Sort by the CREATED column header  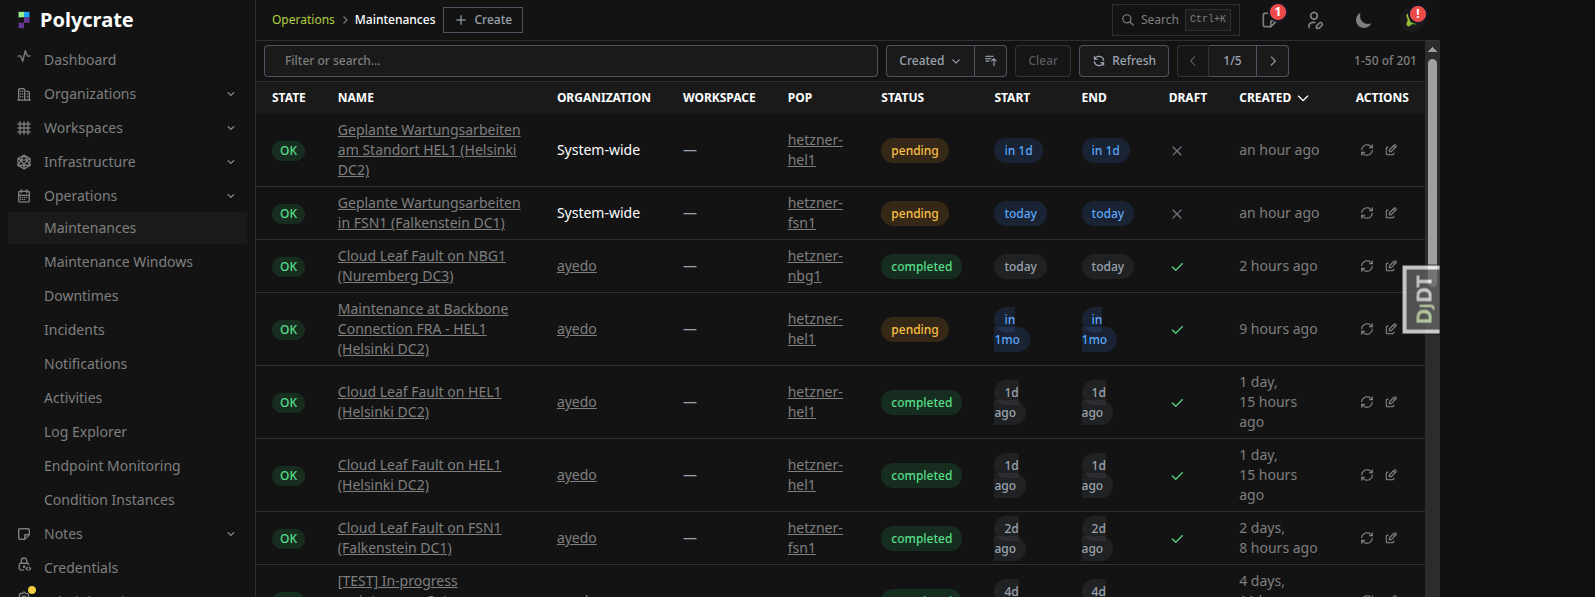point(1273,98)
